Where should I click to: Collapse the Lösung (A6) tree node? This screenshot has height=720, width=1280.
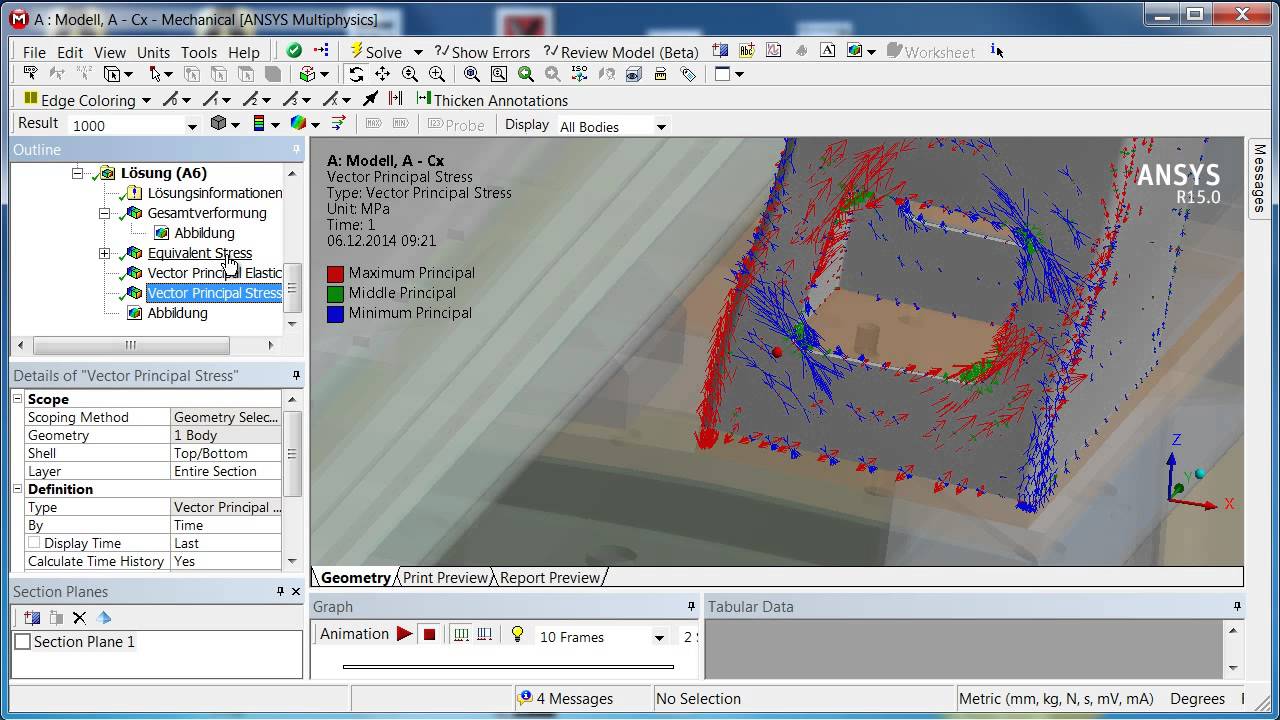(77, 173)
